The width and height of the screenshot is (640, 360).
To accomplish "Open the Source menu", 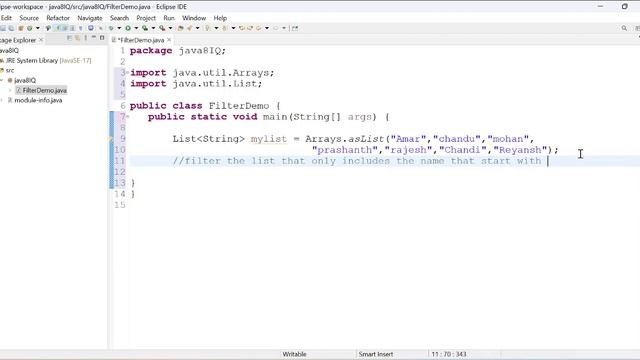I will point(29,18).
